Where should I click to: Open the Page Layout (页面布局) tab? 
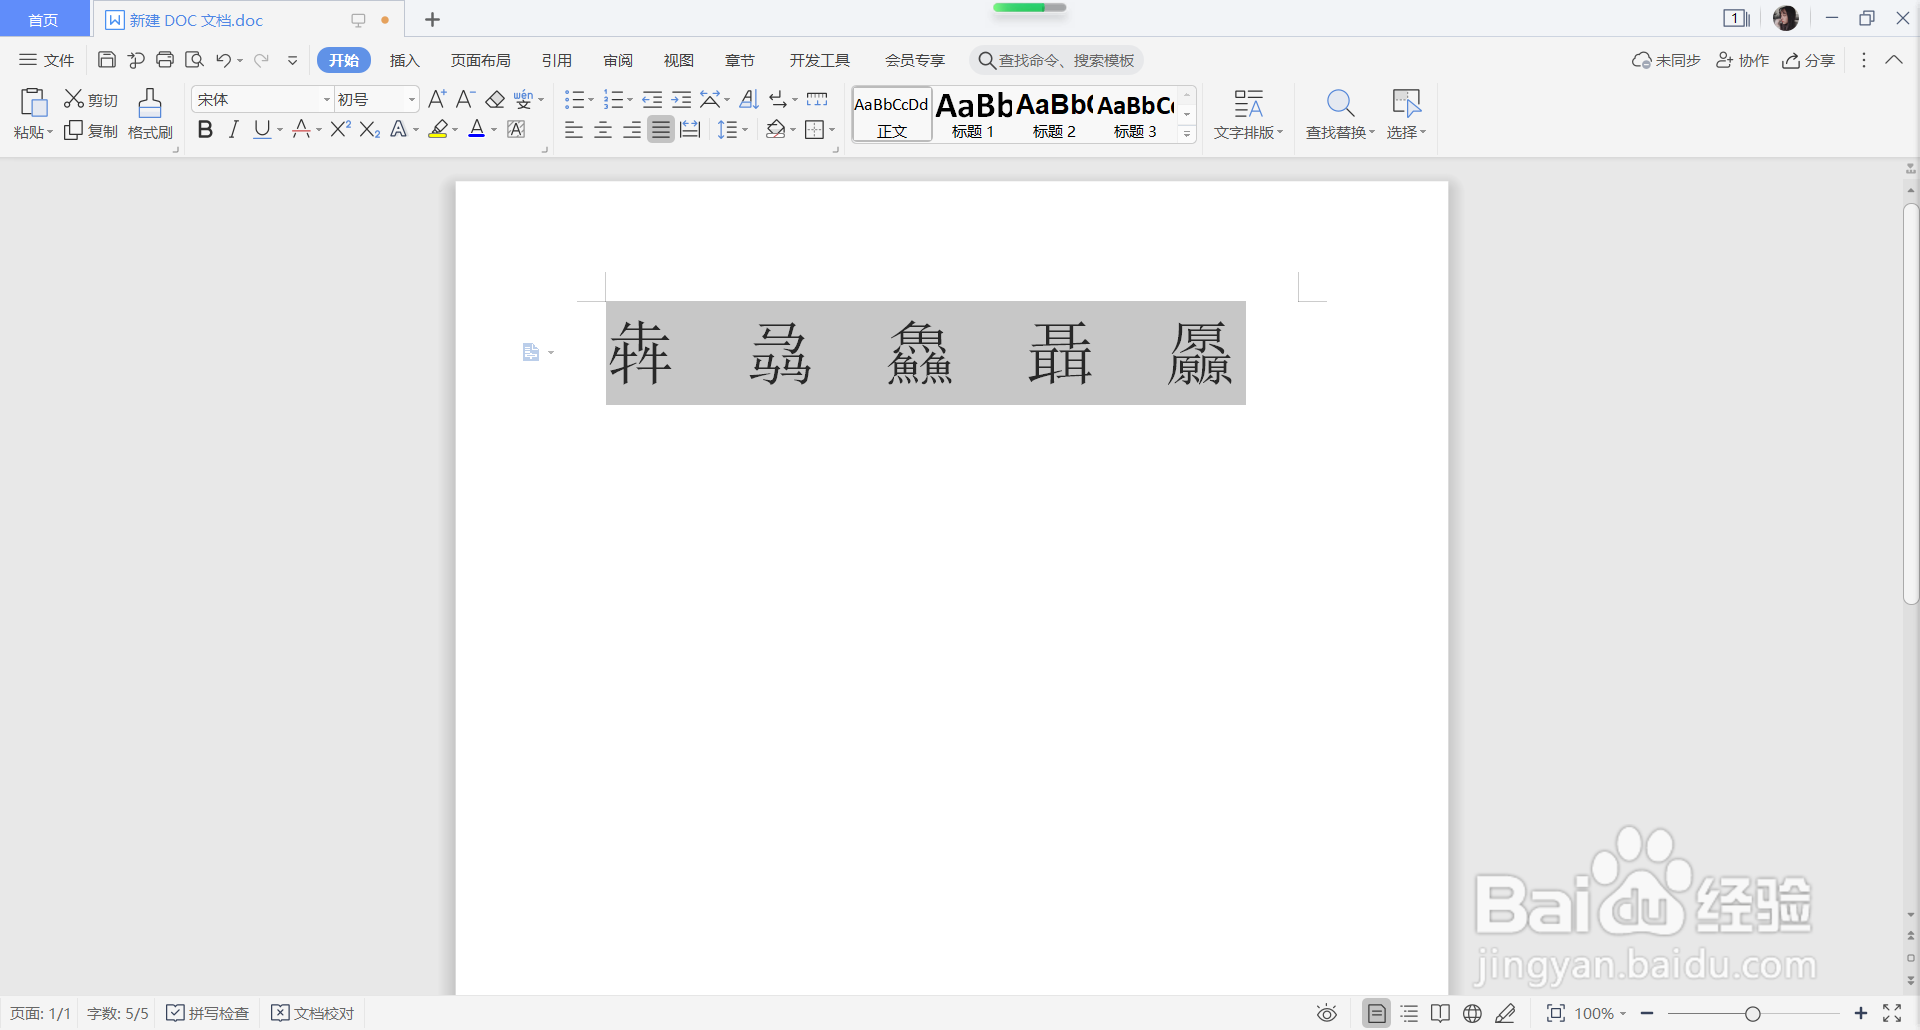point(480,60)
